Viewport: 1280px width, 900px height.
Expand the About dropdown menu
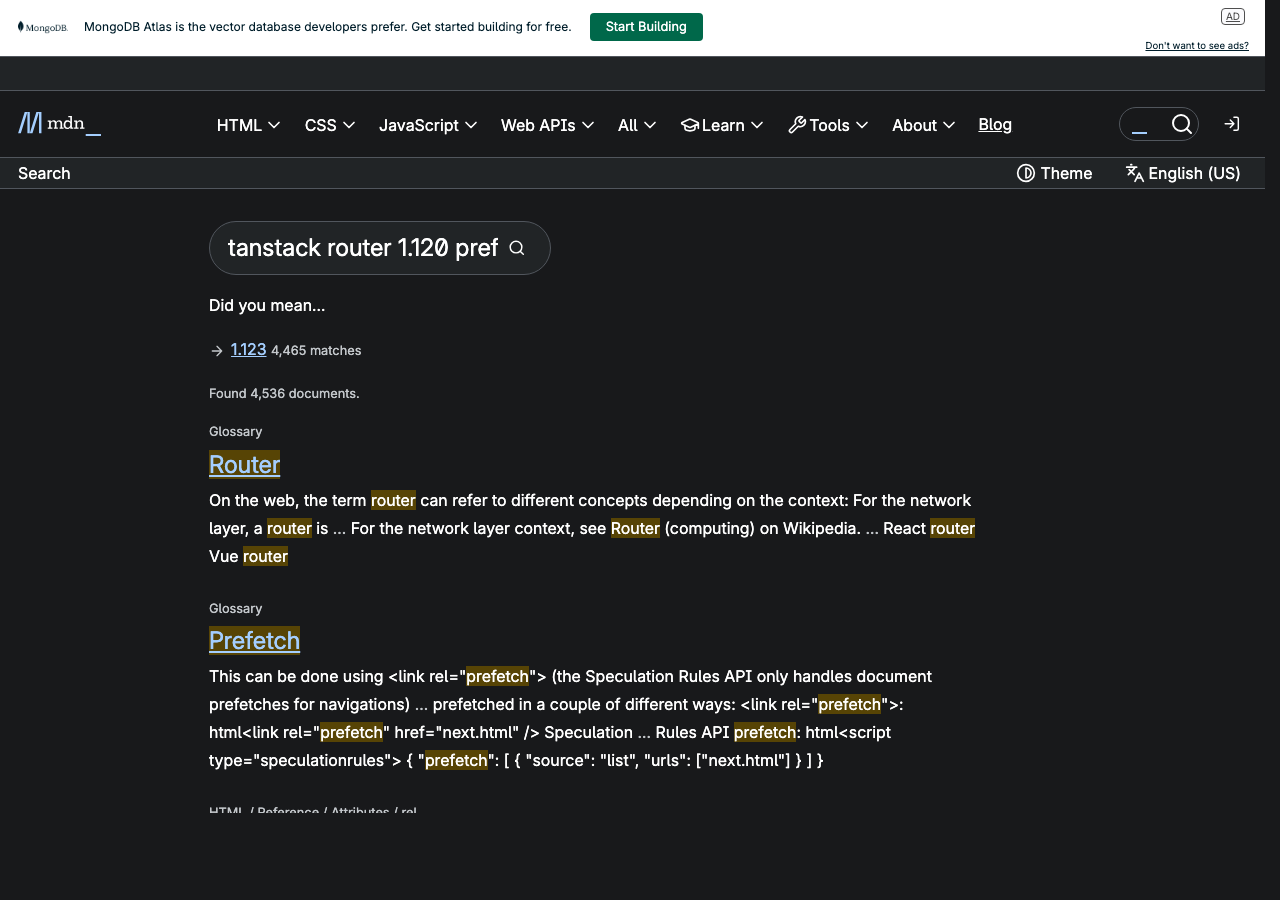922,125
